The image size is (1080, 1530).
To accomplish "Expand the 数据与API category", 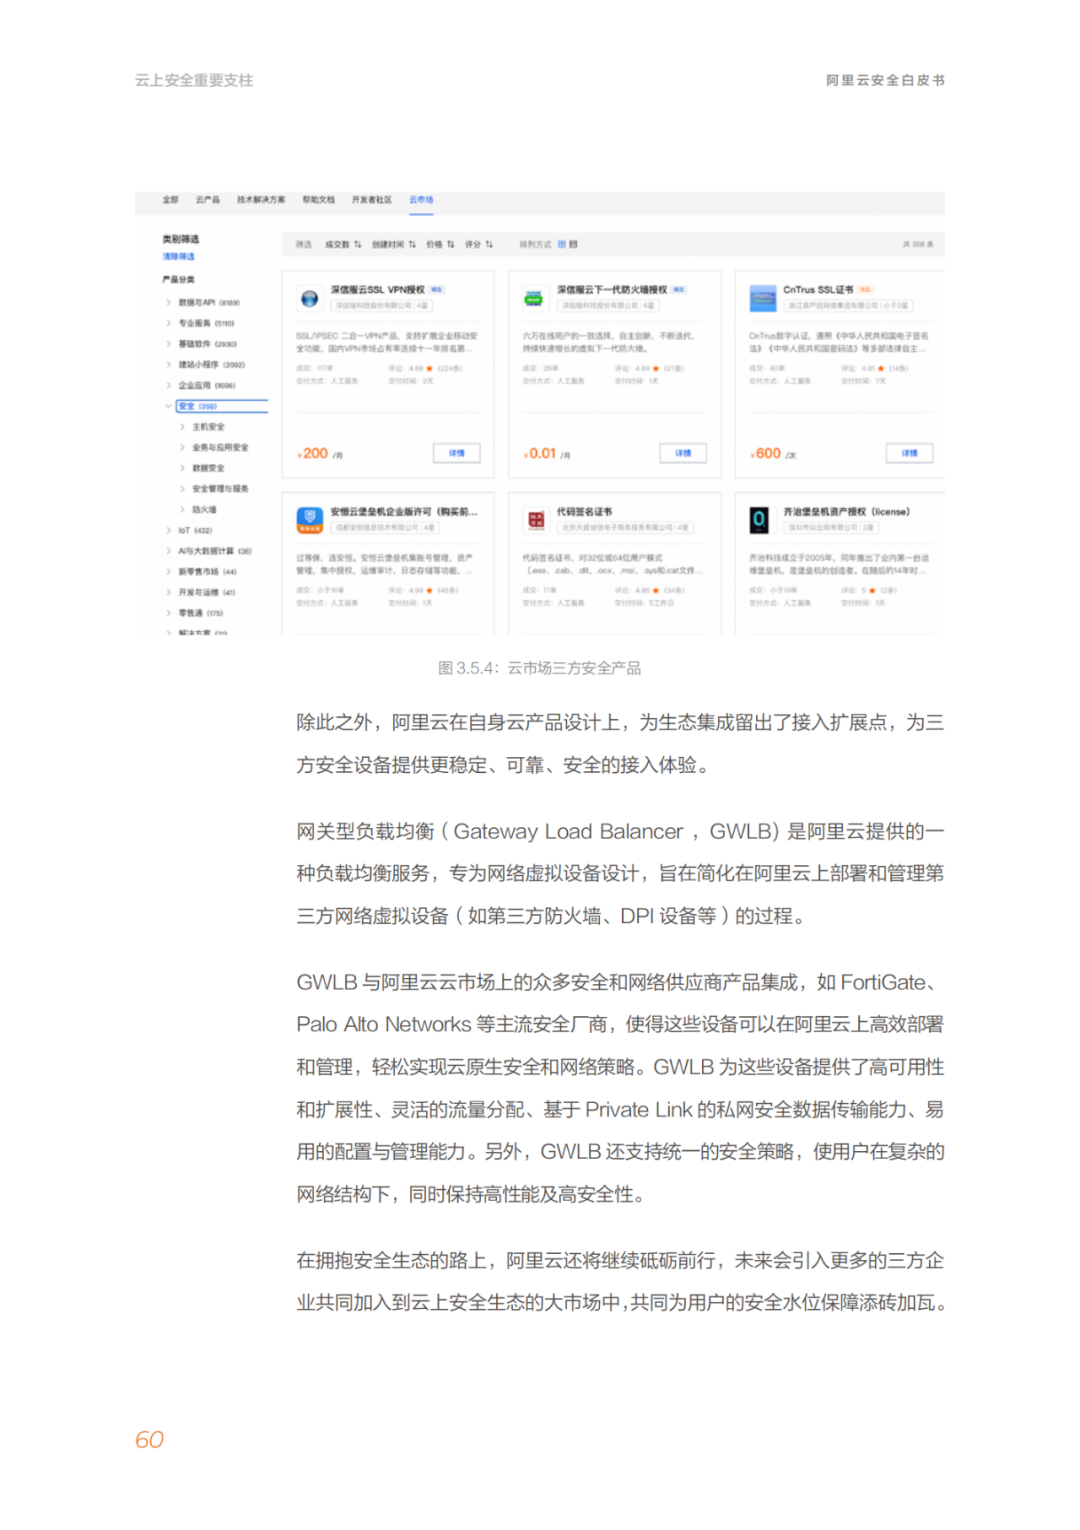I will [x=168, y=302].
